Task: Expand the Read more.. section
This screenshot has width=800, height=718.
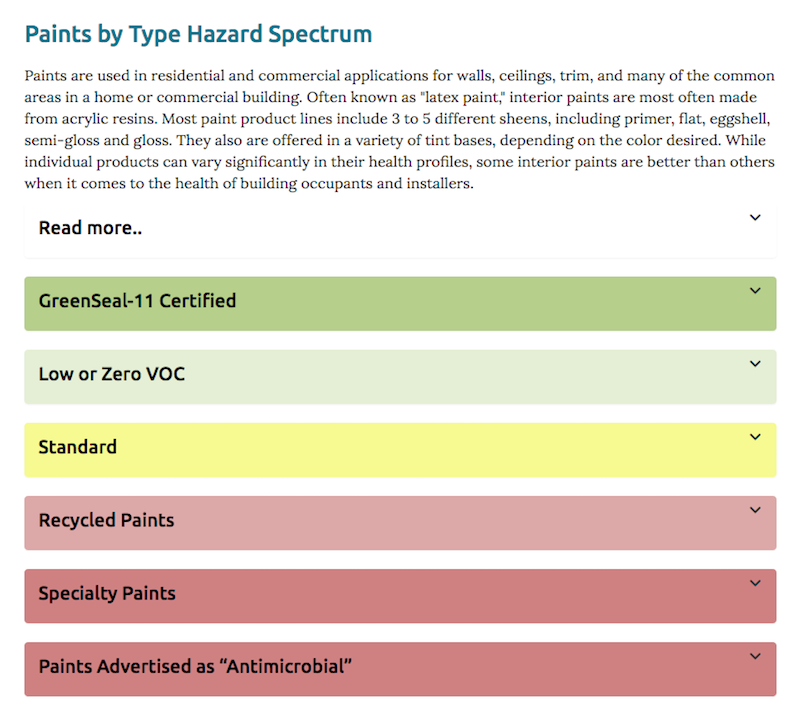Action: (x=400, y=228)
